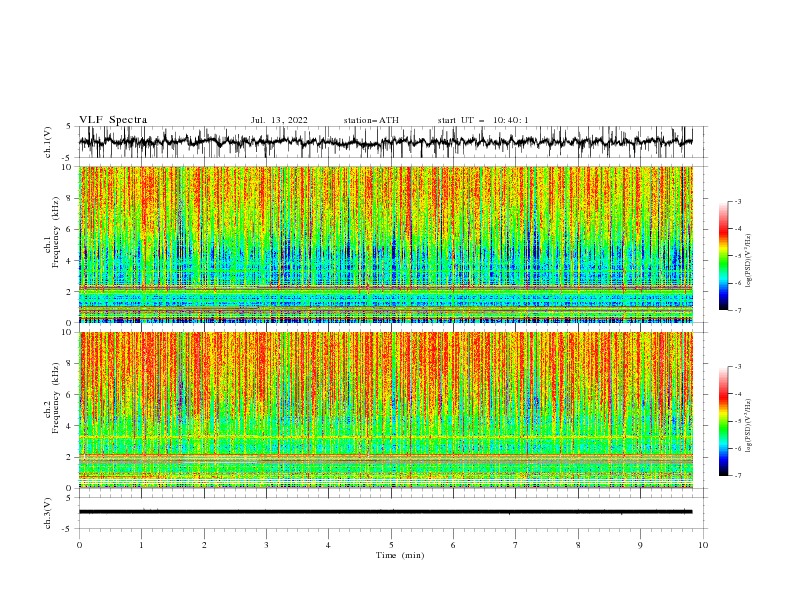
Task: Click time axis tick label "5"
Action: pos(391,545)
